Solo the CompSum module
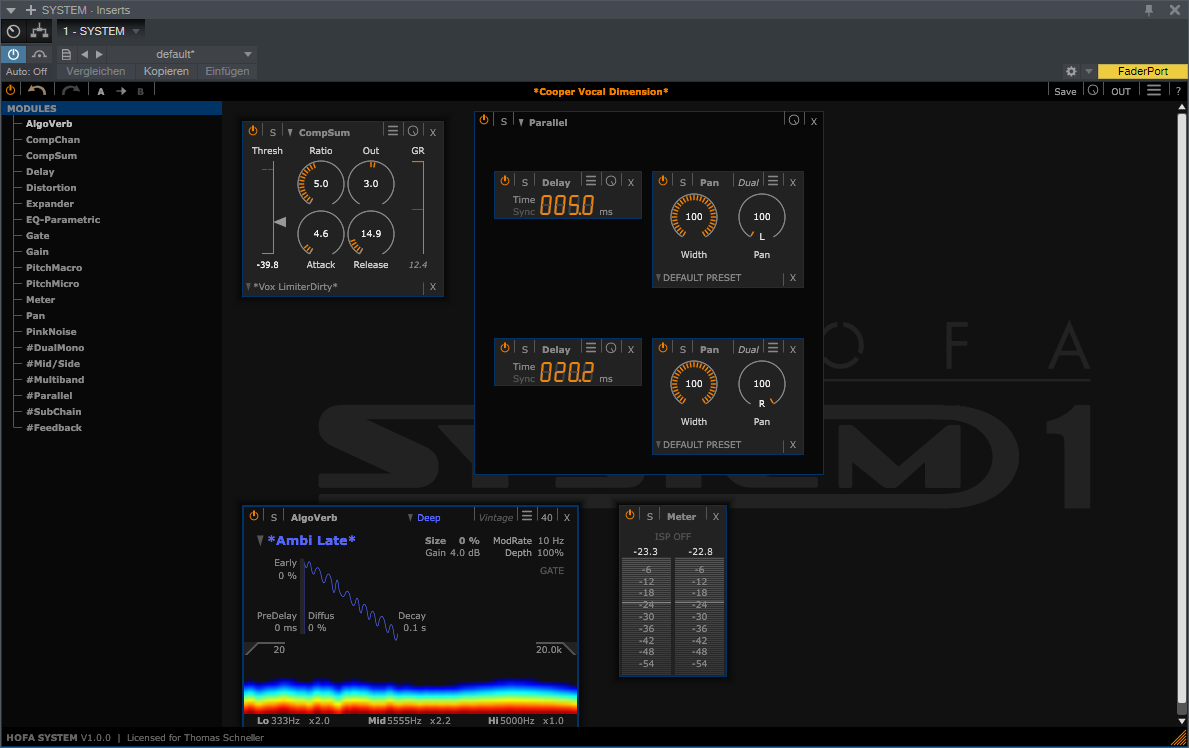1189x748 pixels. point(273,132)
